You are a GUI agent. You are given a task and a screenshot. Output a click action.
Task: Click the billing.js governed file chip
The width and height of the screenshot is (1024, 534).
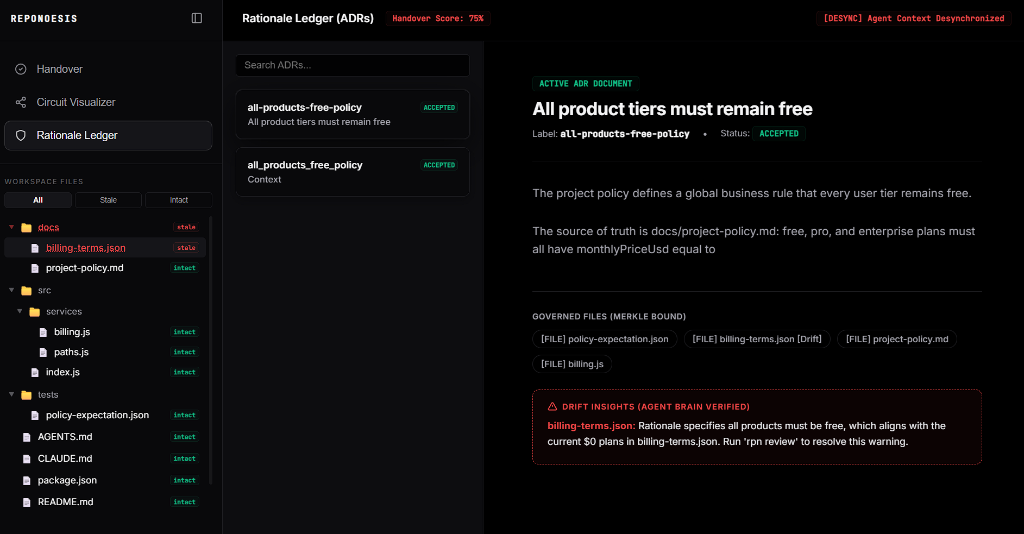572,364
